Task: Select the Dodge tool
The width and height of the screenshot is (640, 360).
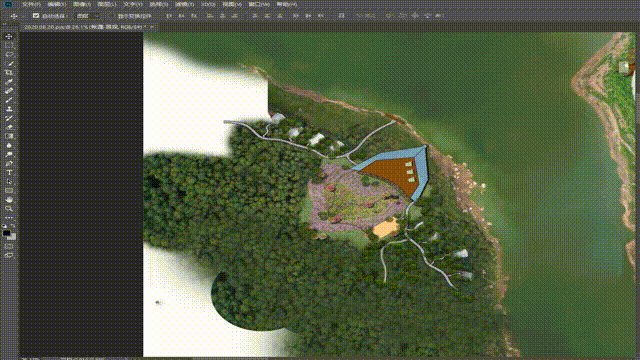Action: coord(9,154)
